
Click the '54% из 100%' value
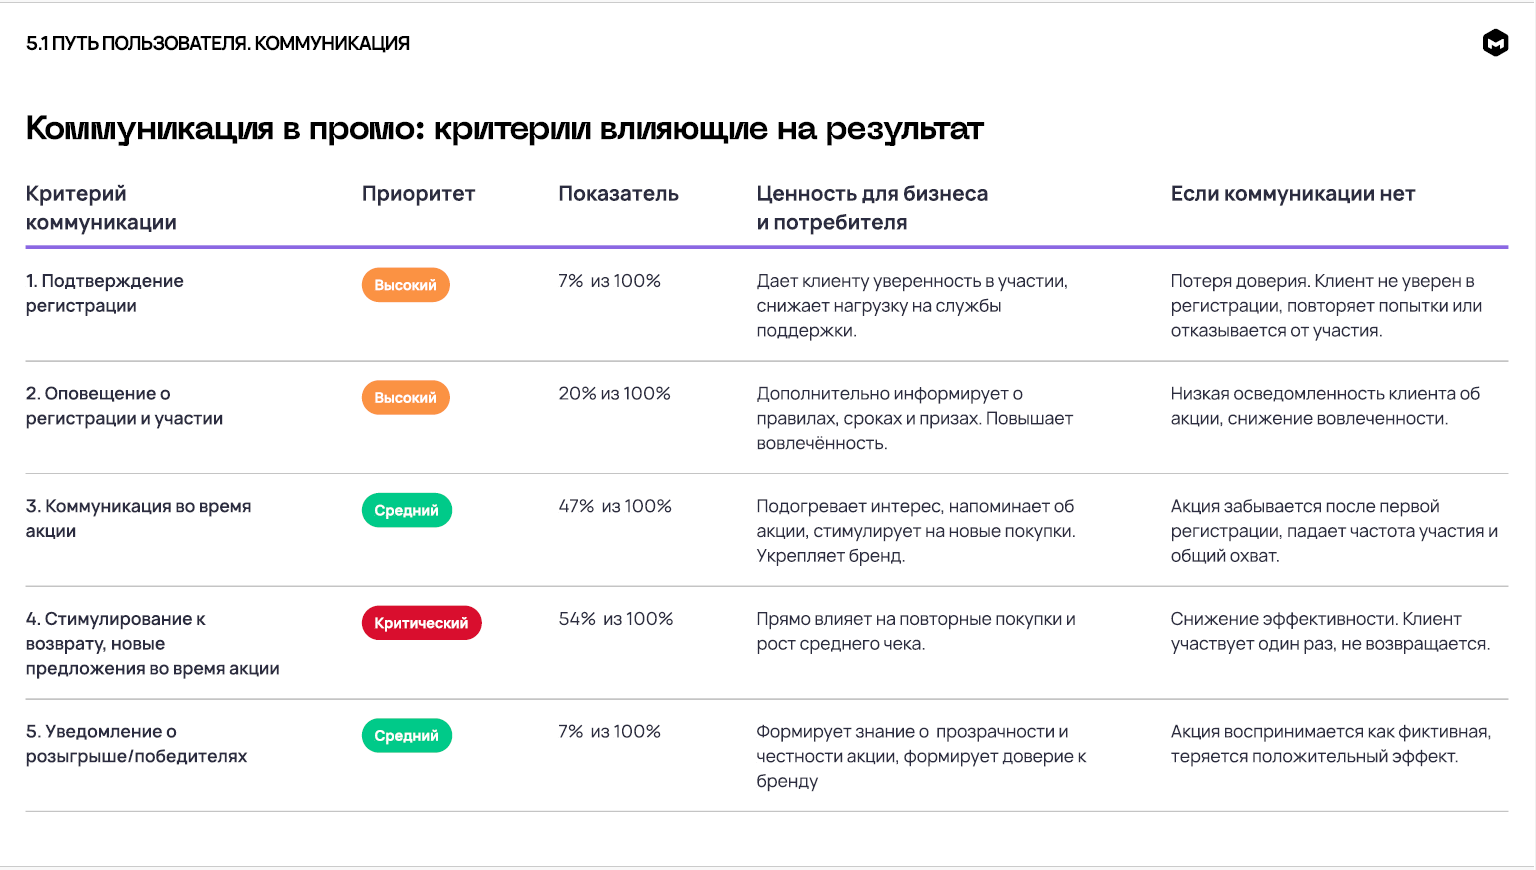[615, 619]
